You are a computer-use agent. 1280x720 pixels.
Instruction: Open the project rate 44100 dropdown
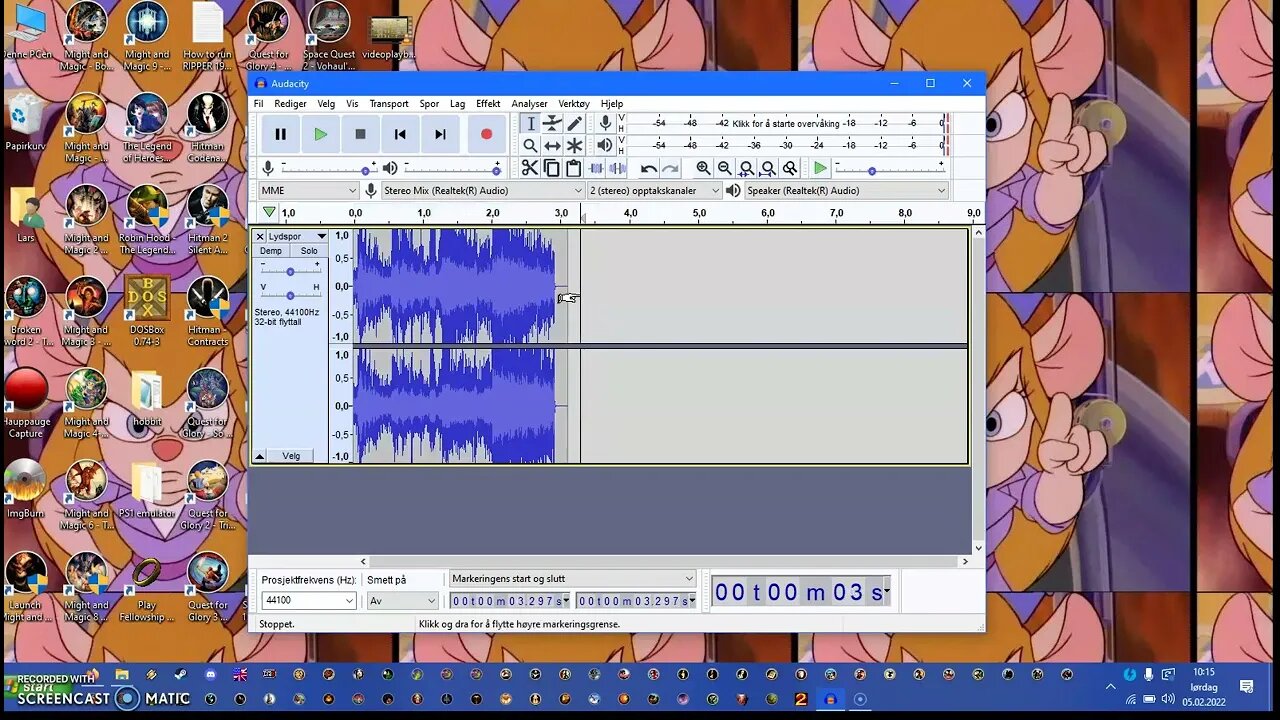(308, 600)
